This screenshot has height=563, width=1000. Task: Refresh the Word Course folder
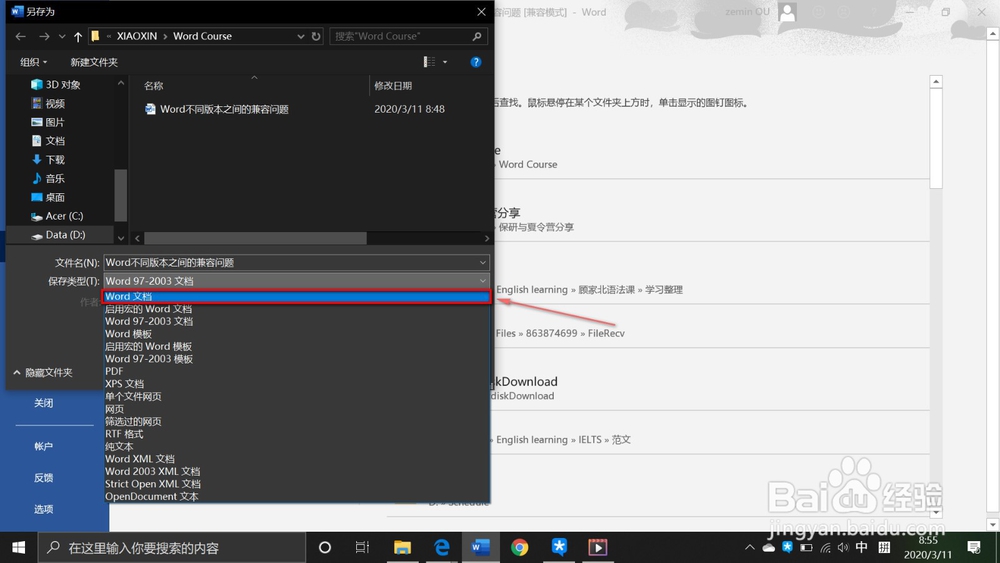coord(316,36)
